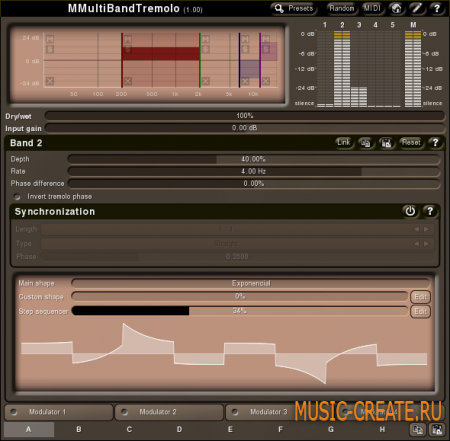Open Synchronization help question mark
The height and width of the screenshot is (441, 450).
tap(430, 211)
